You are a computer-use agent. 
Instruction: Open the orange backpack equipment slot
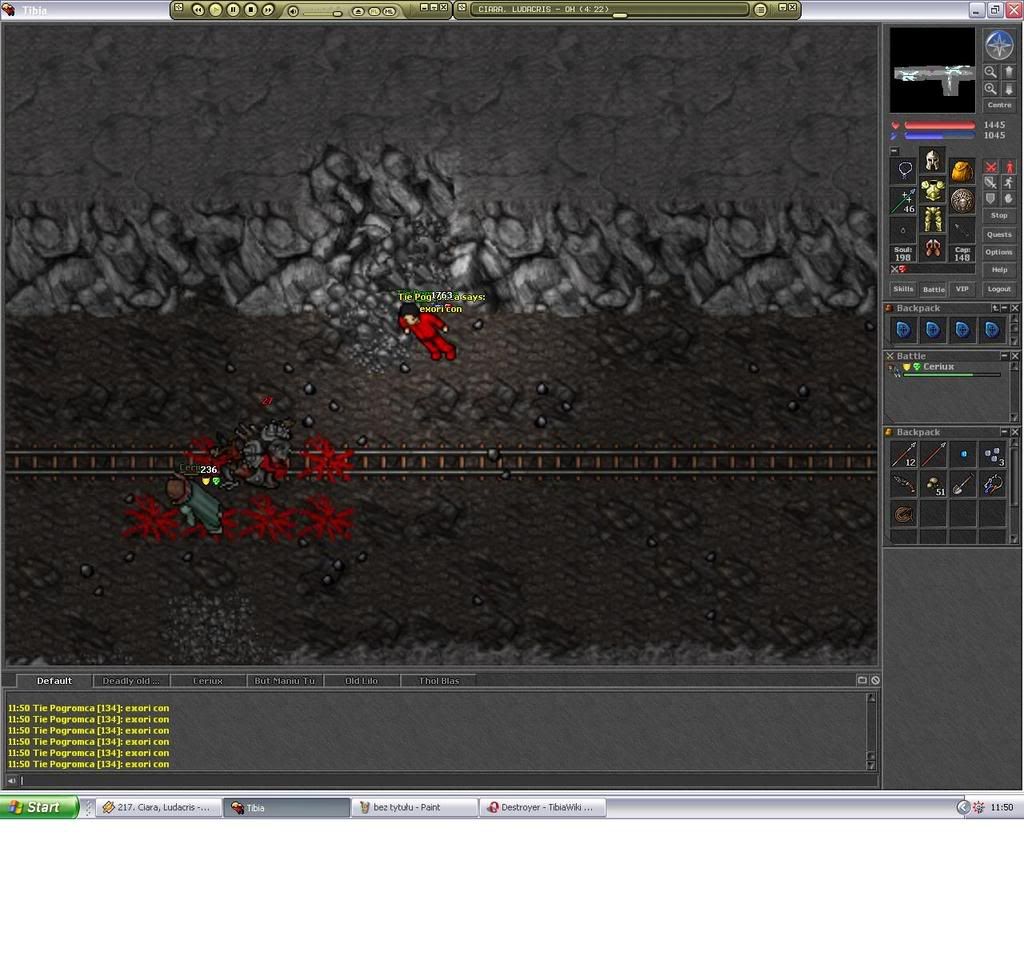(x=962, y=171)
